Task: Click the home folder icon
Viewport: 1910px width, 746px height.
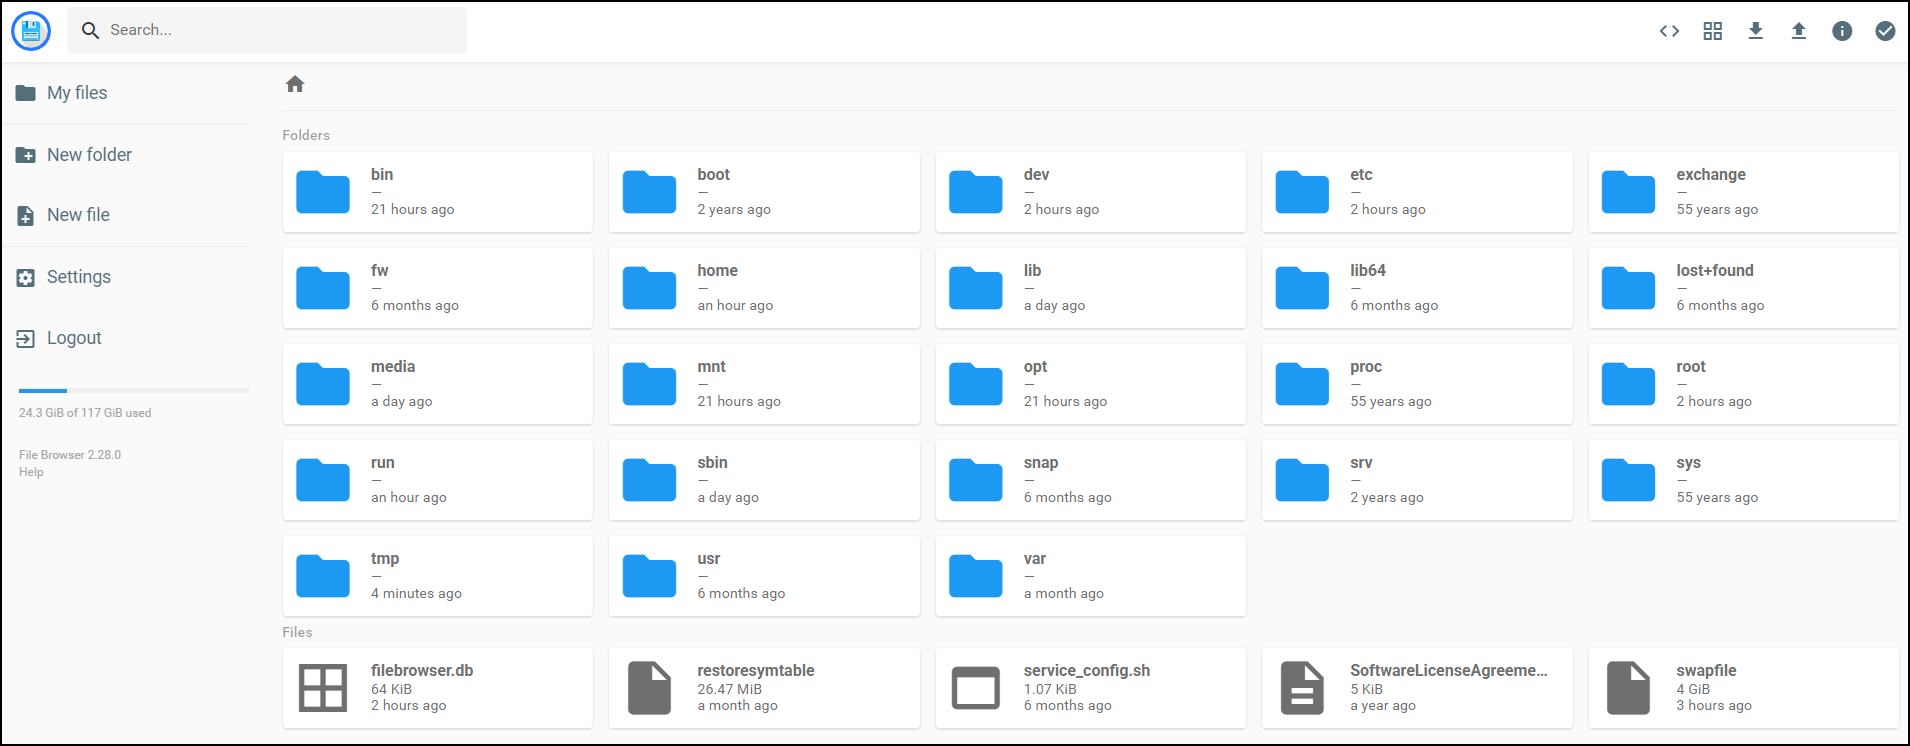Action: point(650,288)
